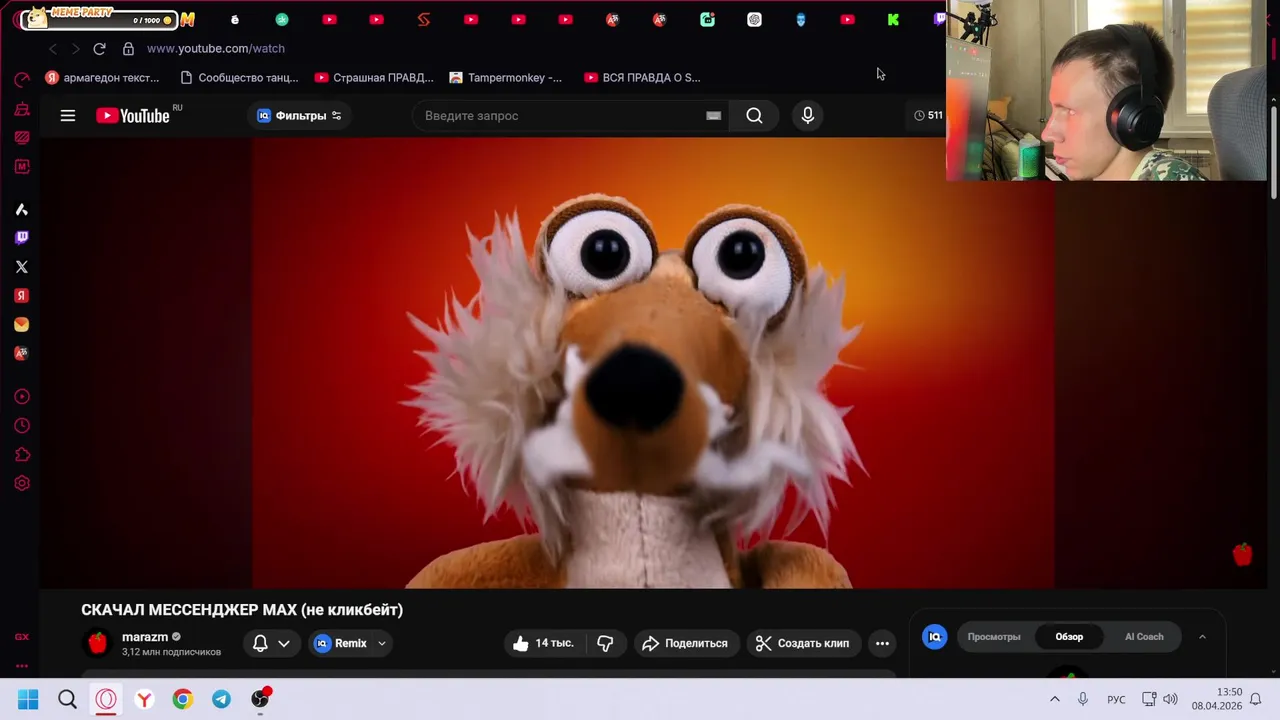Image resolution: width=1280 pixels, height=720 pixels.
Task: Dislike the video
Action: [606, 643]
